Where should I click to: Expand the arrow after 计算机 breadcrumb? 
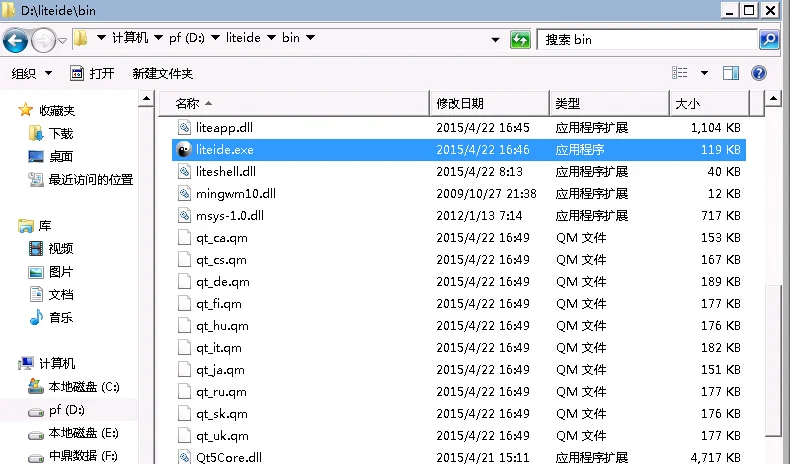pos(158,37)
